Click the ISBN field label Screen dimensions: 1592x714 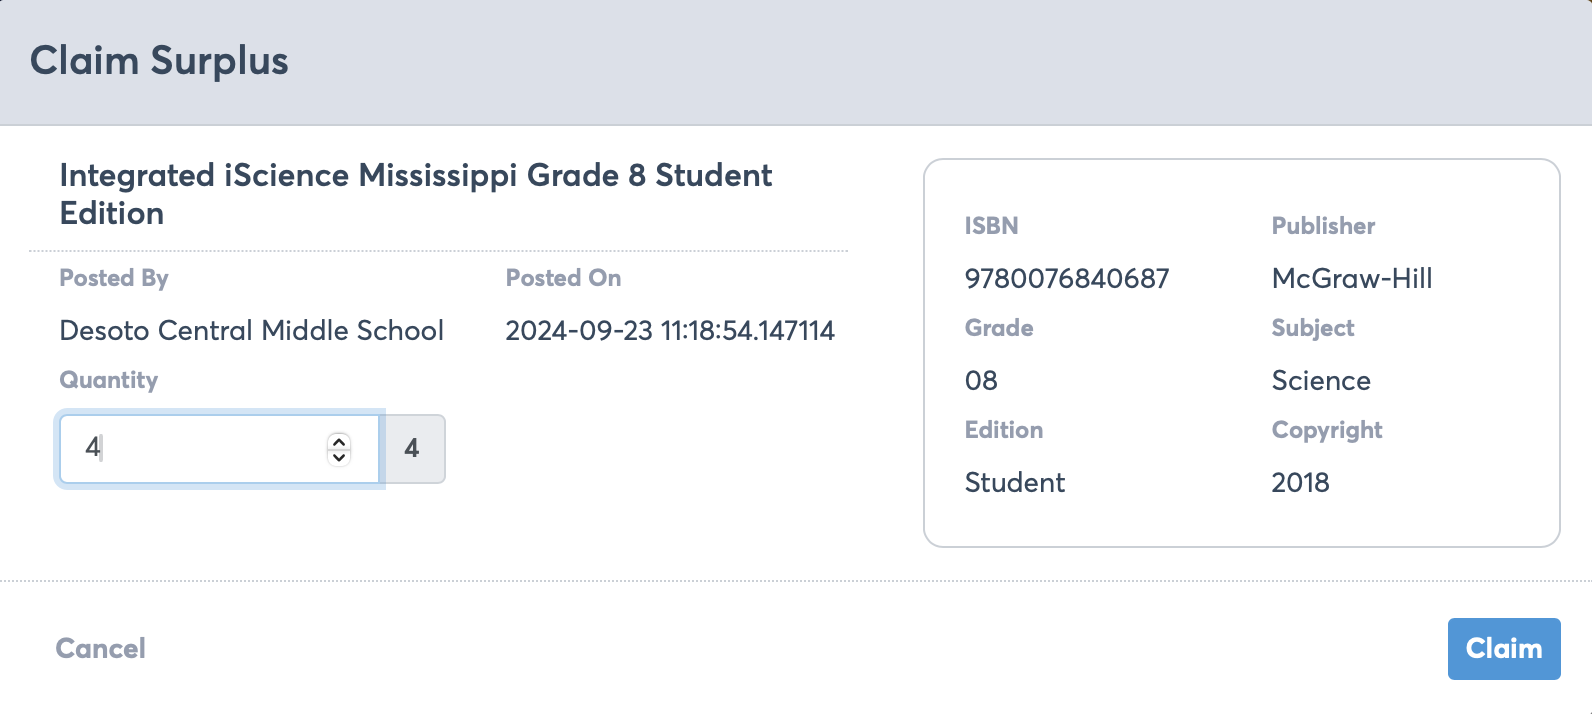point(991,225)
